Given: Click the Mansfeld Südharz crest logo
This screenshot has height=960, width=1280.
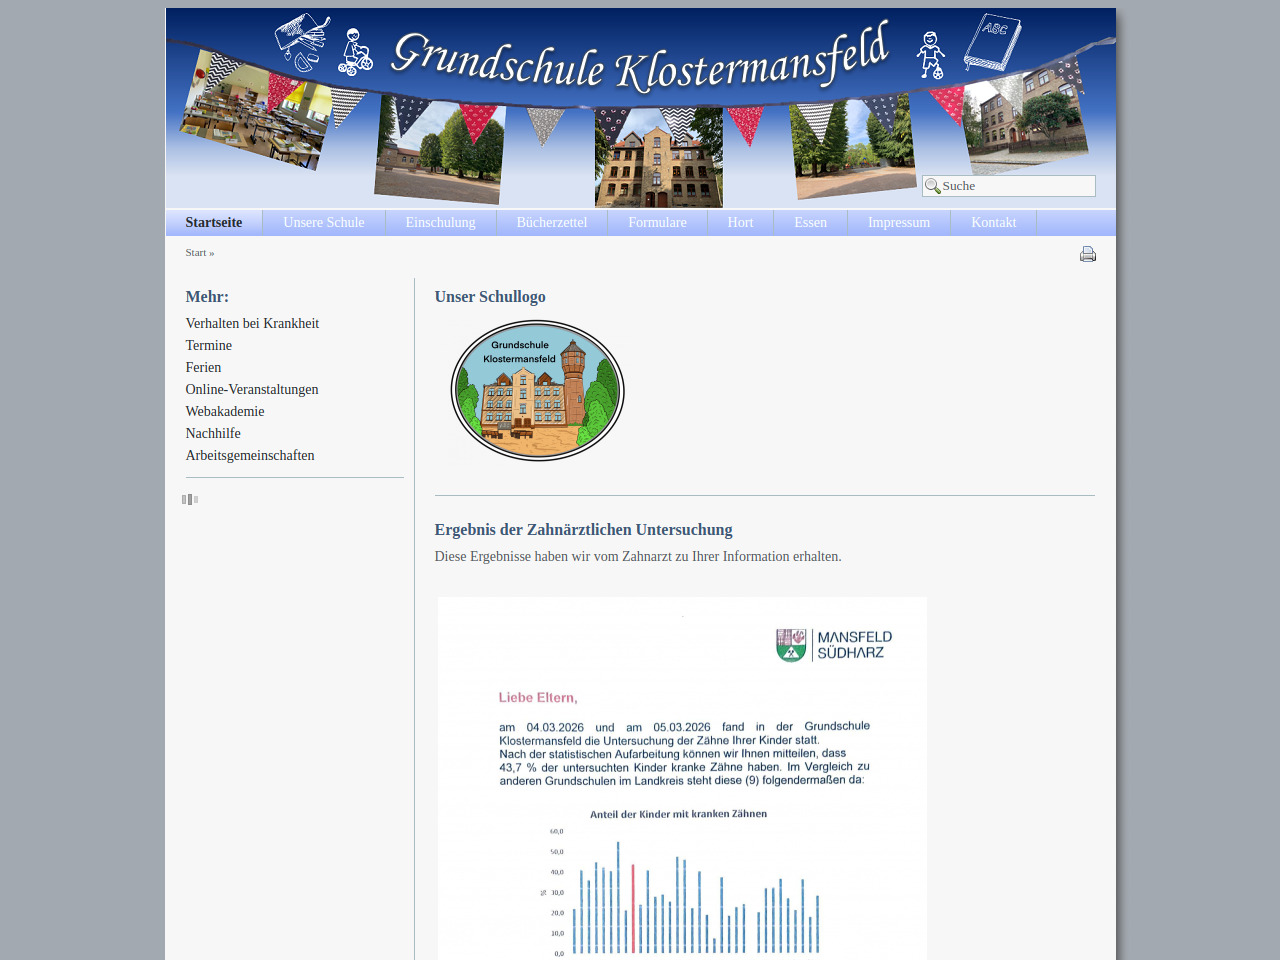Looking at the screenshot, I should [x=791, y=645].
